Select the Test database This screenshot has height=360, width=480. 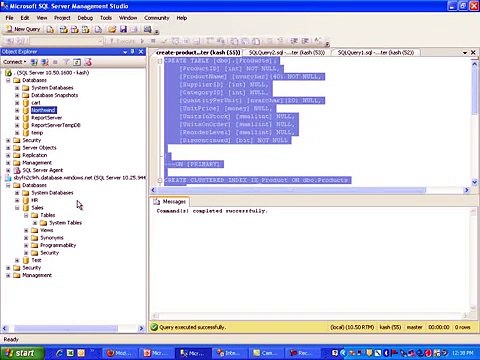click(x=36, y=260)
